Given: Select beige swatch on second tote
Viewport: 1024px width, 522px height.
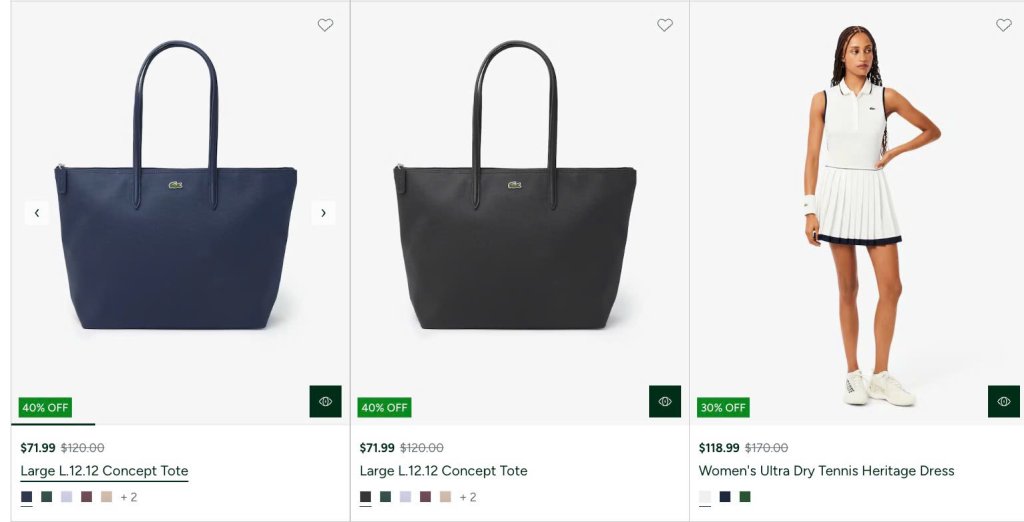Looking at the screenshot, I should coord(445,497).
